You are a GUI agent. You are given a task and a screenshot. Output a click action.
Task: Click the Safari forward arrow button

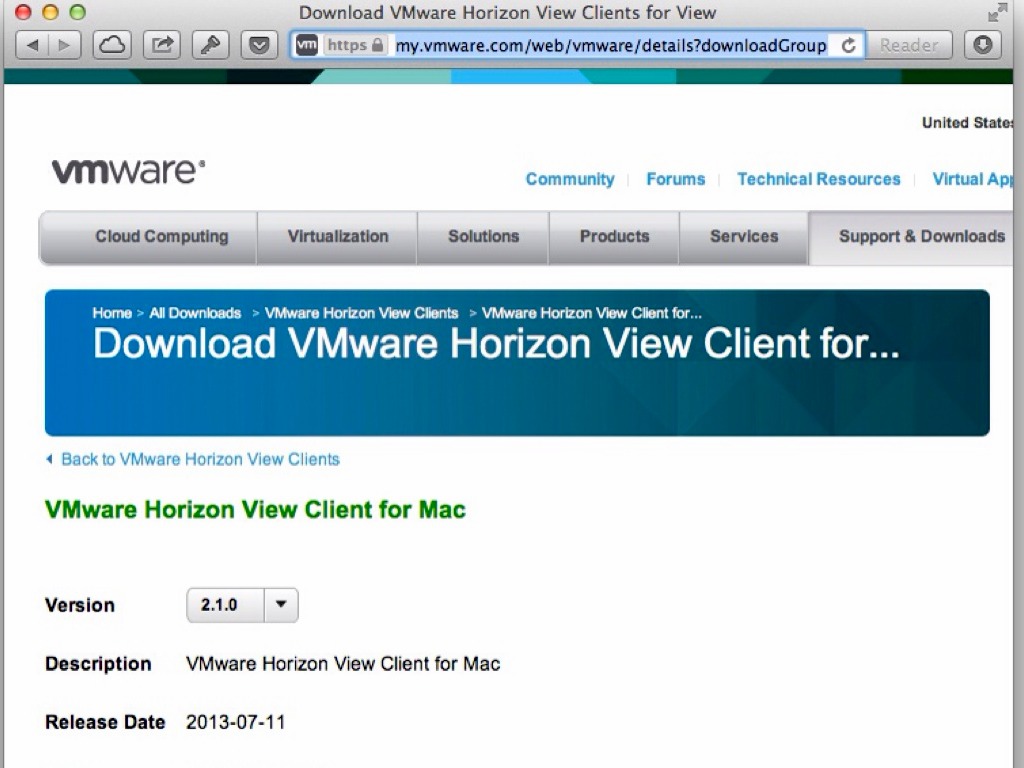[x=63, y=45]
